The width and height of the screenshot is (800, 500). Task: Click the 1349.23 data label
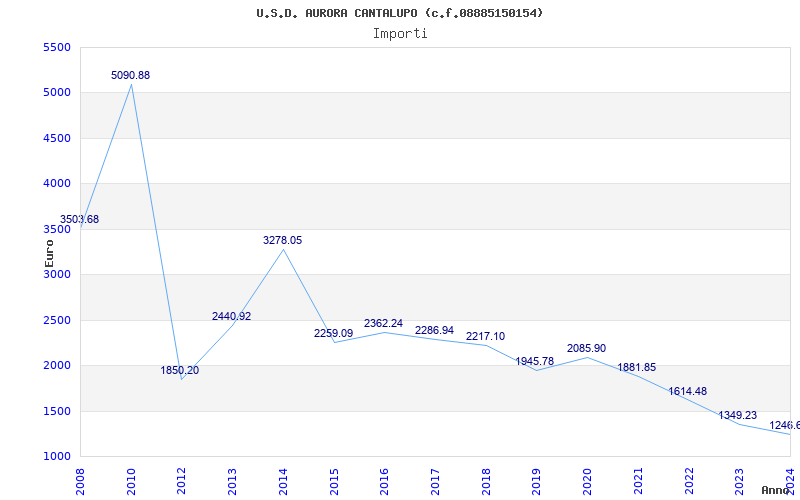tap(738, 415)
